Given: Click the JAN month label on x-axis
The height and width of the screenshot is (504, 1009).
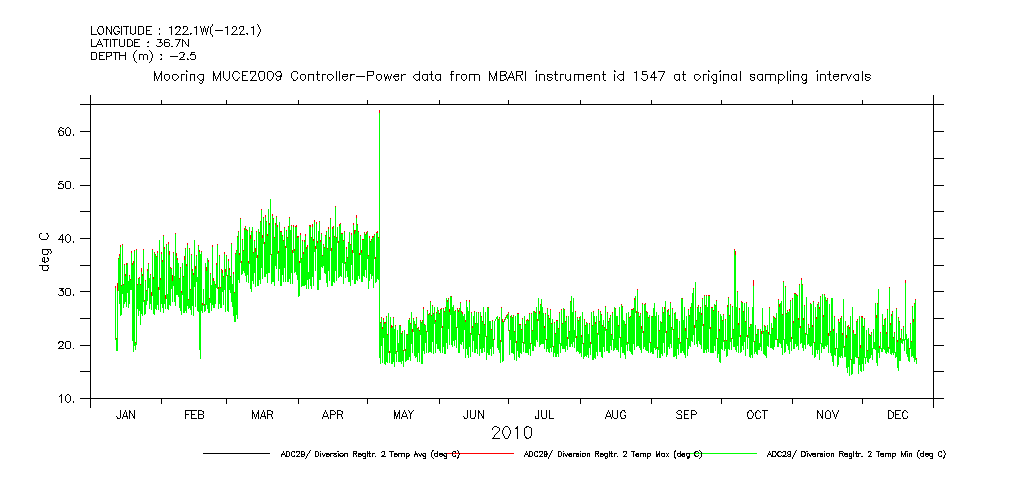Looking at the screenshot, I should pos(126,414).
